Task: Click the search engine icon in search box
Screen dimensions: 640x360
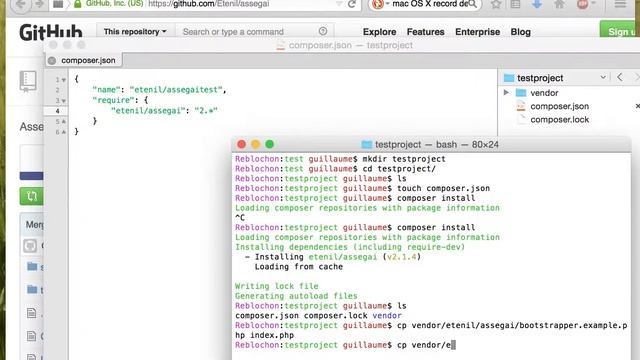Action: pyautogui.click(x=378, y=4)
